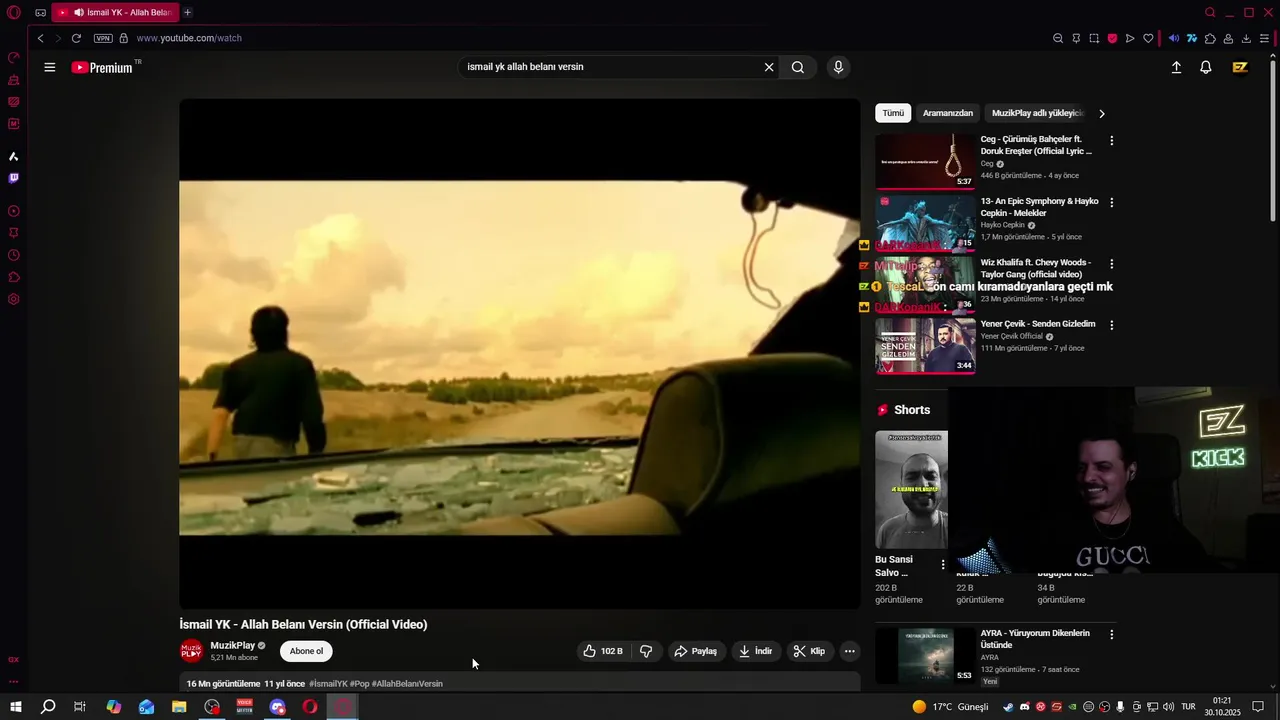Go back with browser back arrow
Image resolution: width=1280 pixels, height=720 pixels.
pos(40,38)
